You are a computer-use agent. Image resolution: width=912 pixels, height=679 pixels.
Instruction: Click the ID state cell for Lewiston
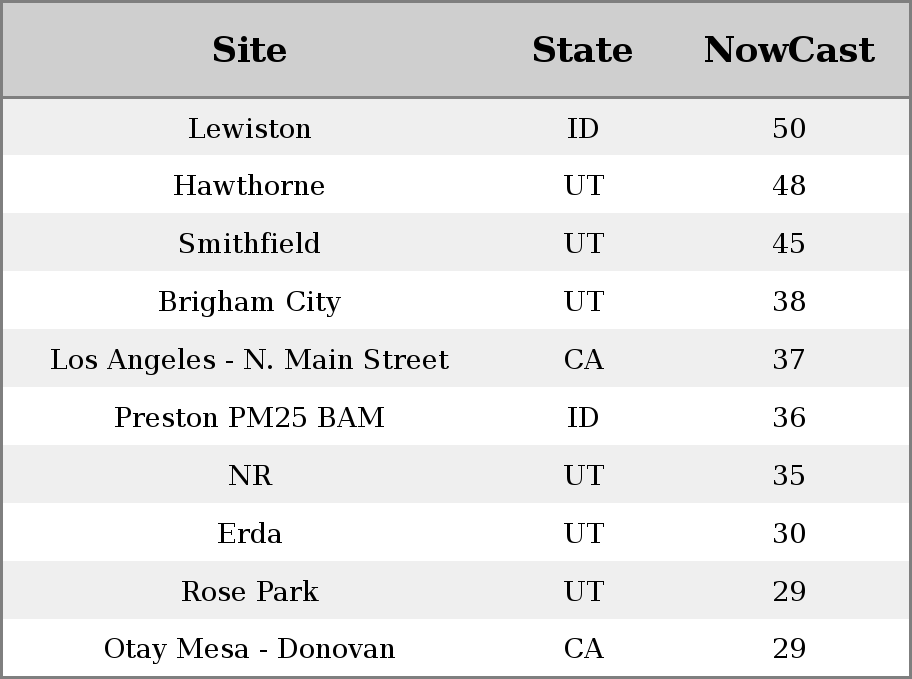click(x=582, y=129)
